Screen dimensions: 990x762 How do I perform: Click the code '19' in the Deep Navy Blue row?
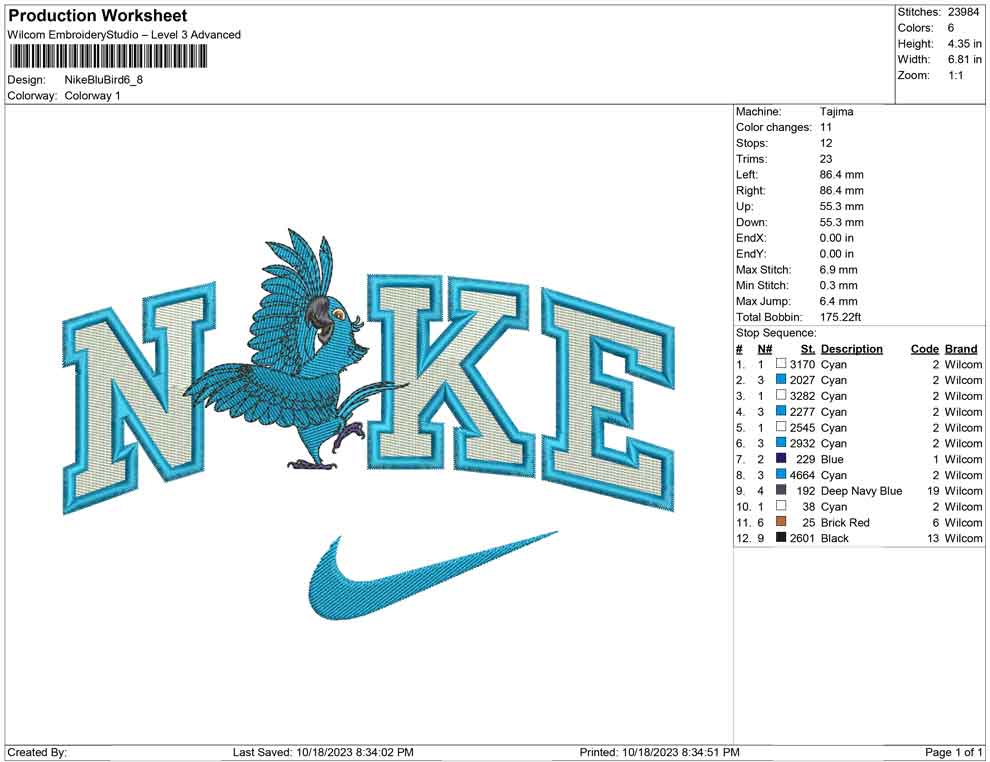(x=933, y=491)
